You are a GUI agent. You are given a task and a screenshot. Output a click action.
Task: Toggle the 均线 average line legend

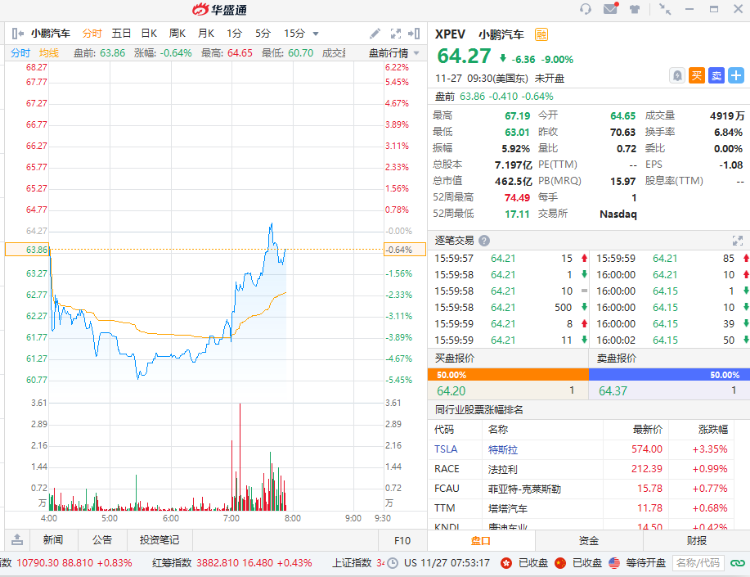pyautogui.click(x=49, y=53)
